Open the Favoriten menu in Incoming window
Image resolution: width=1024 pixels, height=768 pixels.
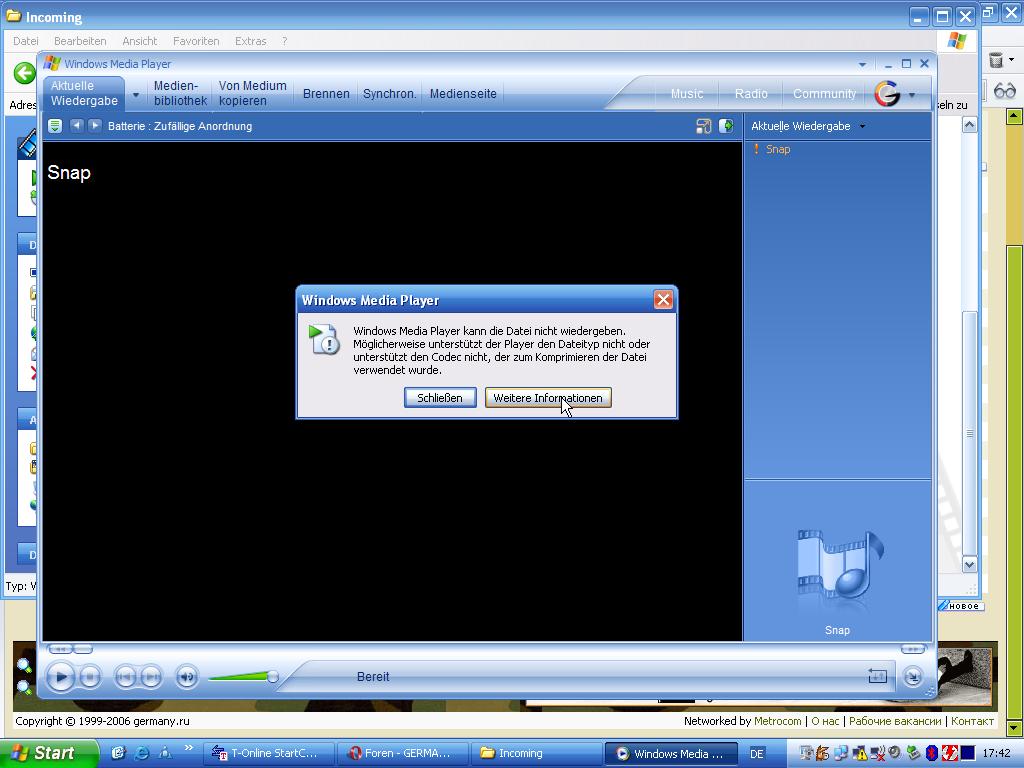(x=196, y=40)
